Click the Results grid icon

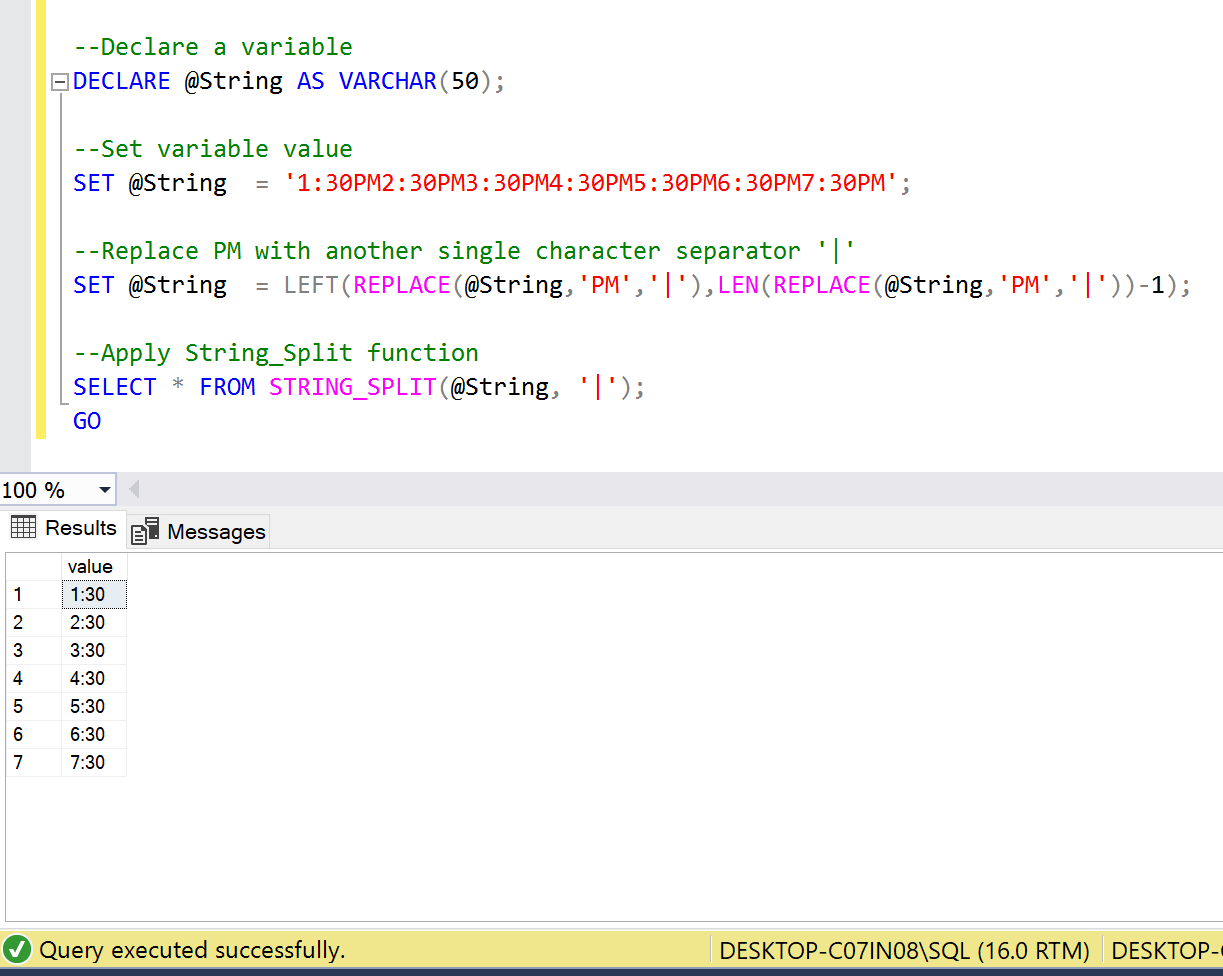(23, 527)
